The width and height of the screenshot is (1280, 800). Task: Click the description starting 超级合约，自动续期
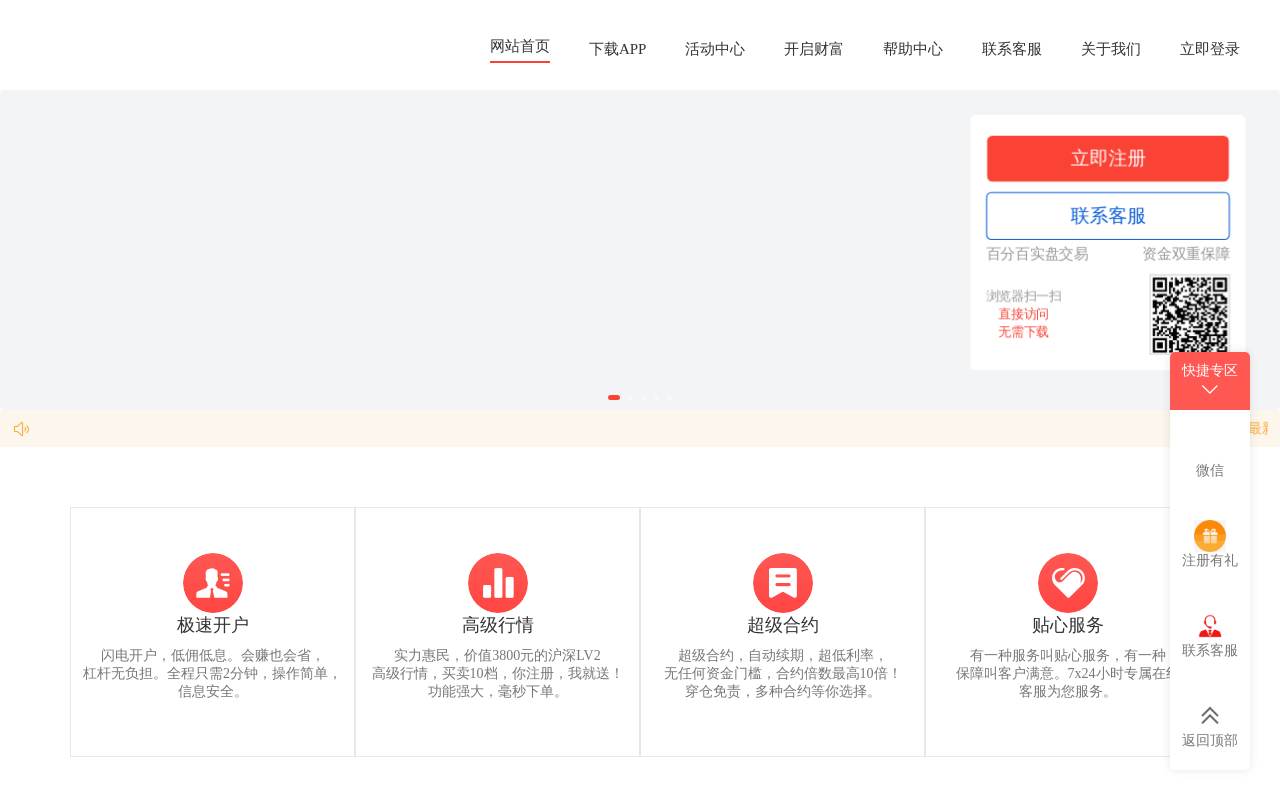click(x=783, y=674)
